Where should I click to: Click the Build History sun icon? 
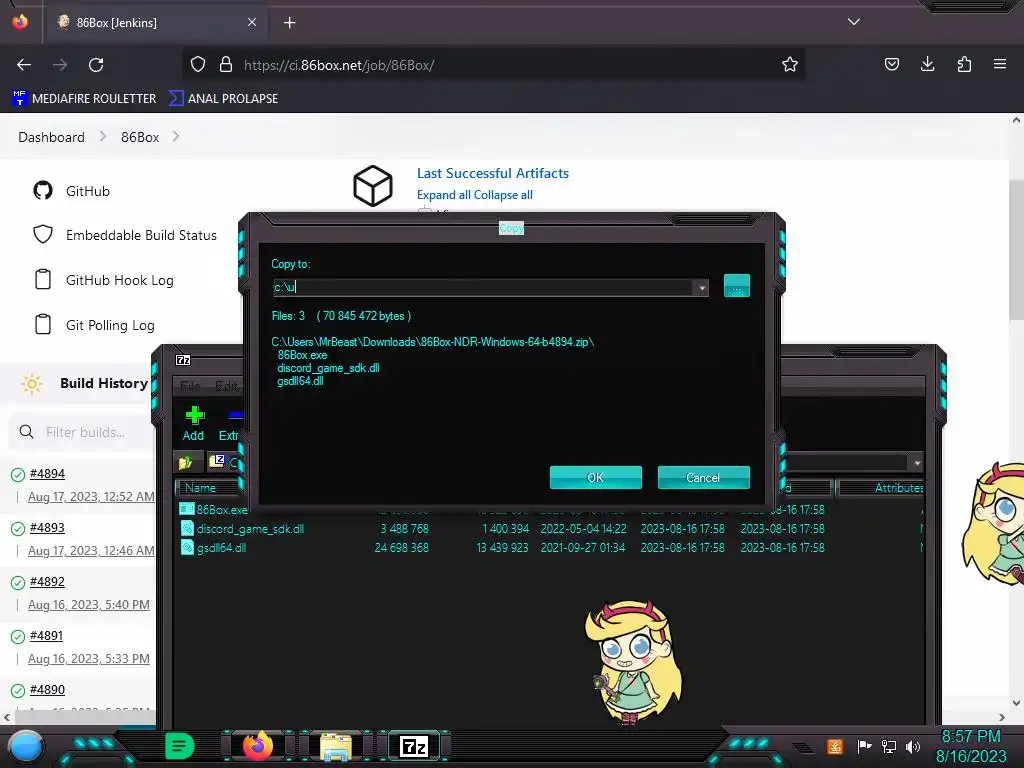[x=31, y=383]
